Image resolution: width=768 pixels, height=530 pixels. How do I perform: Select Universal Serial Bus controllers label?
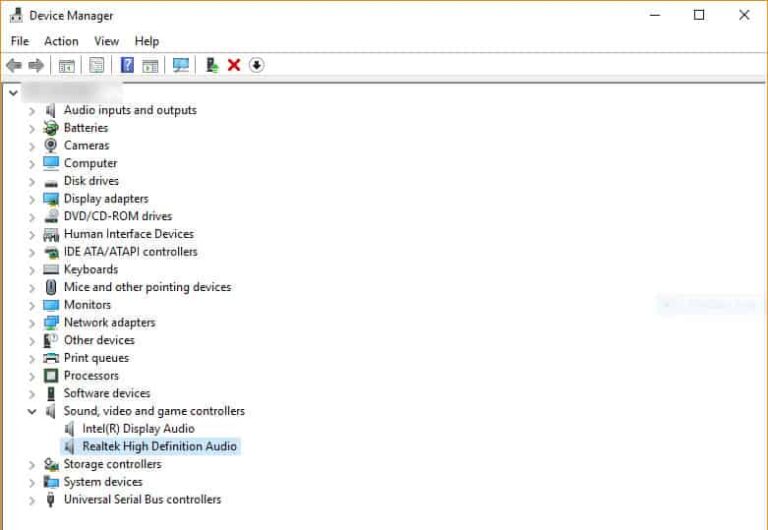143,500
